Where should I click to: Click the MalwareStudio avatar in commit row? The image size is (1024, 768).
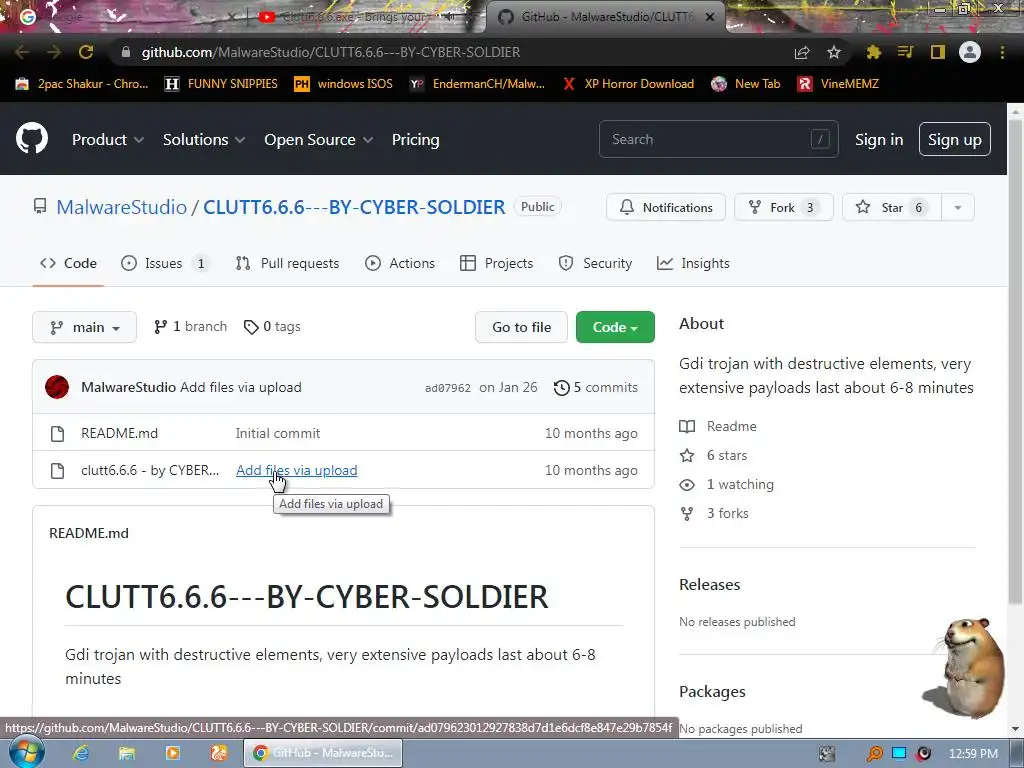point(57,387)
